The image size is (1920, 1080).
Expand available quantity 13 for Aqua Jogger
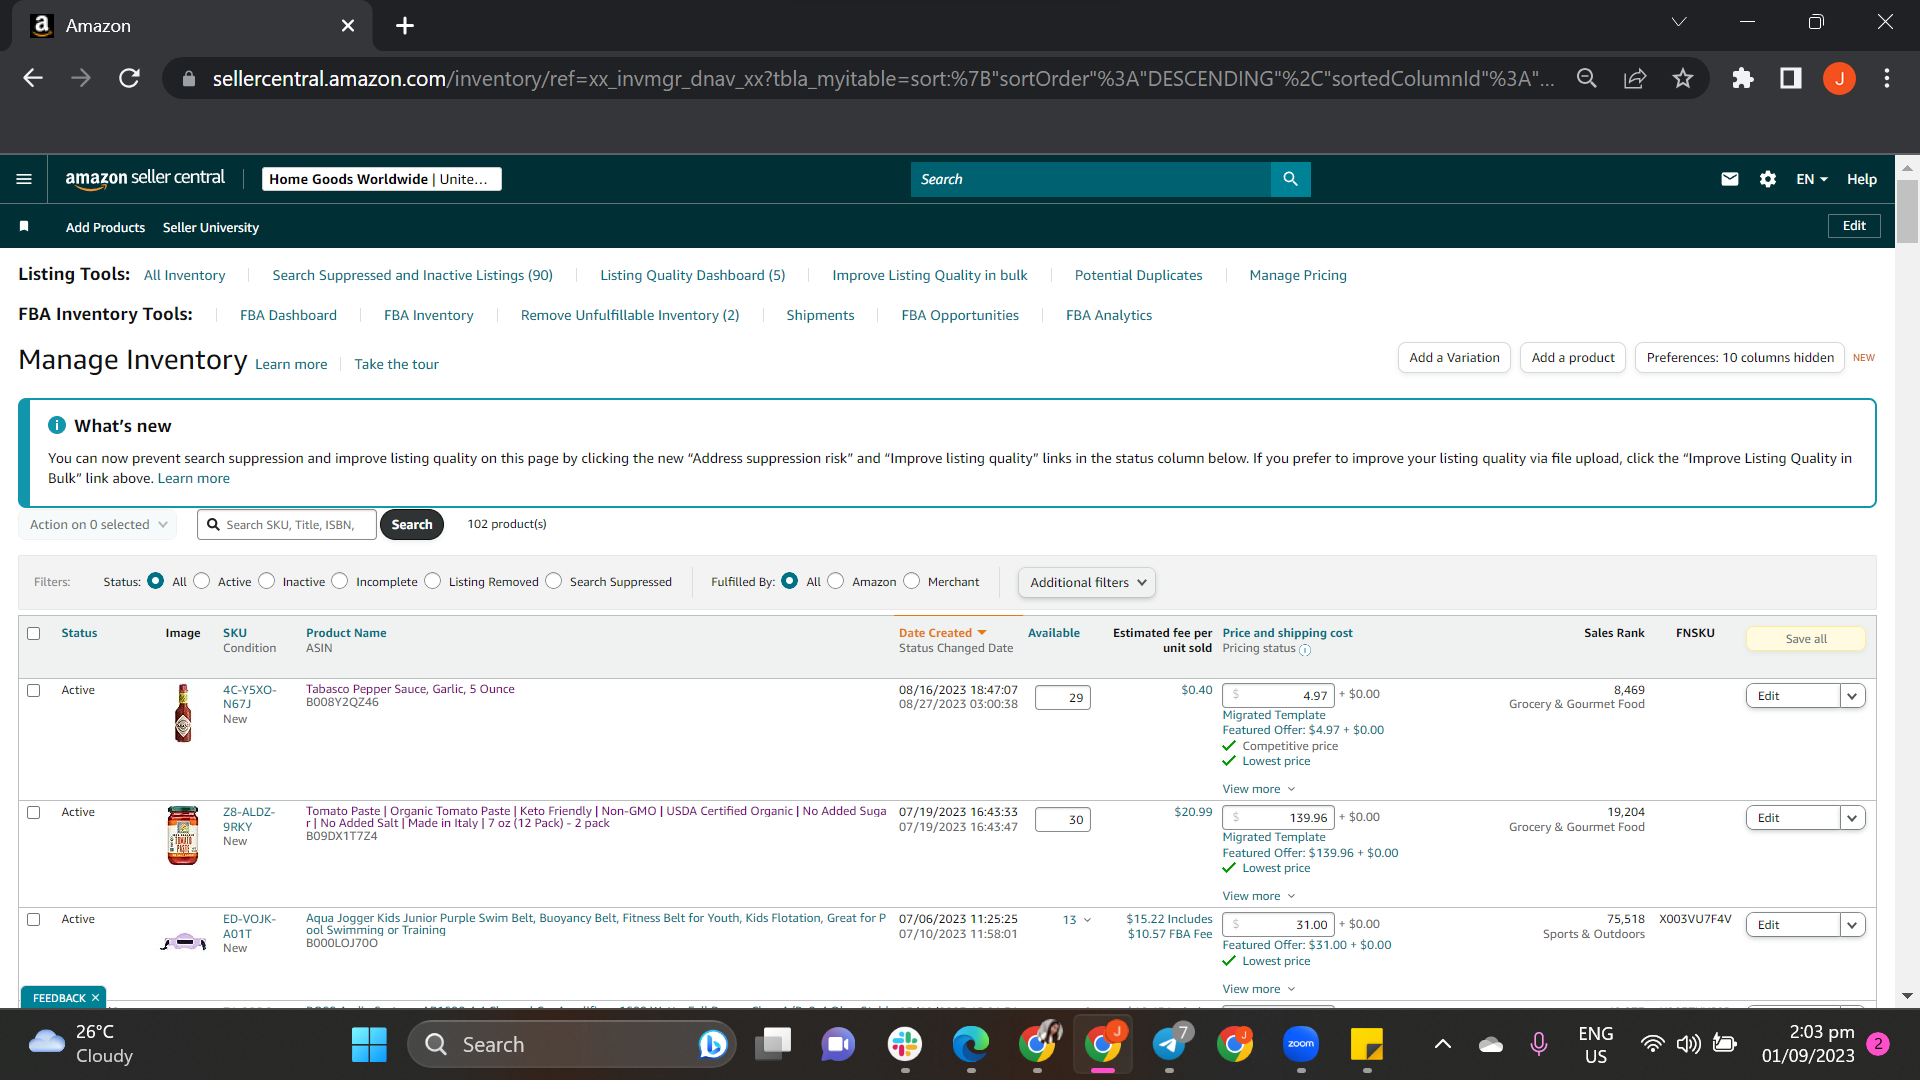pos(1077,920)
